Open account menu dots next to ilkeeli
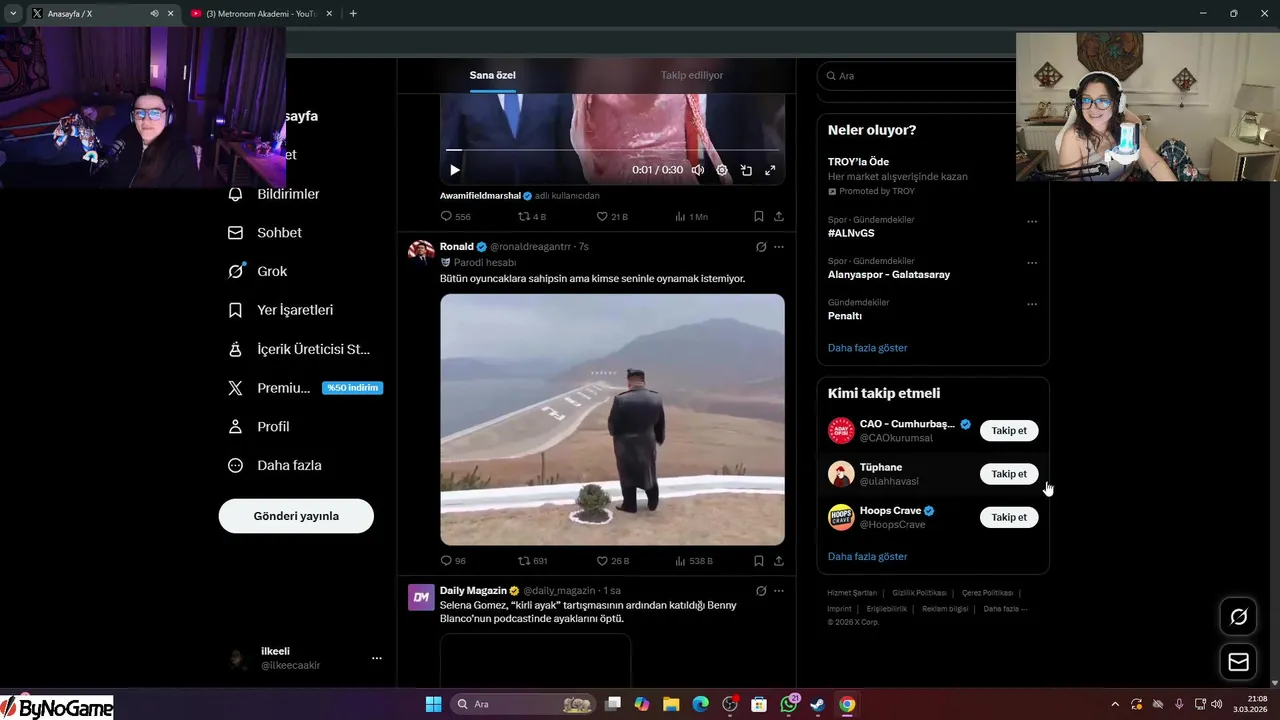 coord(377,658)
